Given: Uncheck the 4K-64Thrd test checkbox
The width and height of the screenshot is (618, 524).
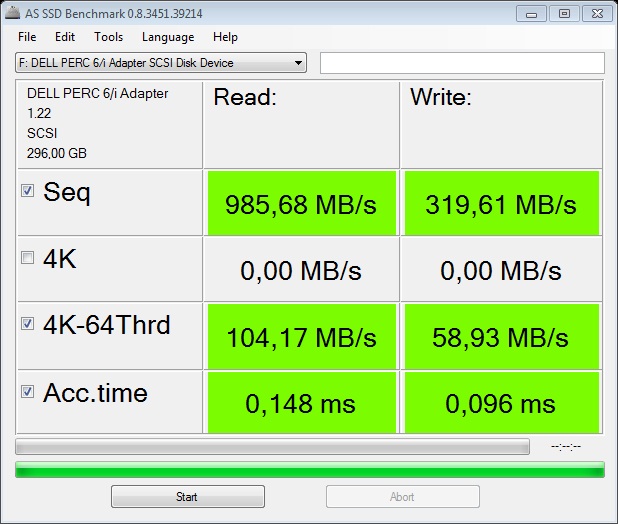Looking at the screenshot, I should [27, 324].
